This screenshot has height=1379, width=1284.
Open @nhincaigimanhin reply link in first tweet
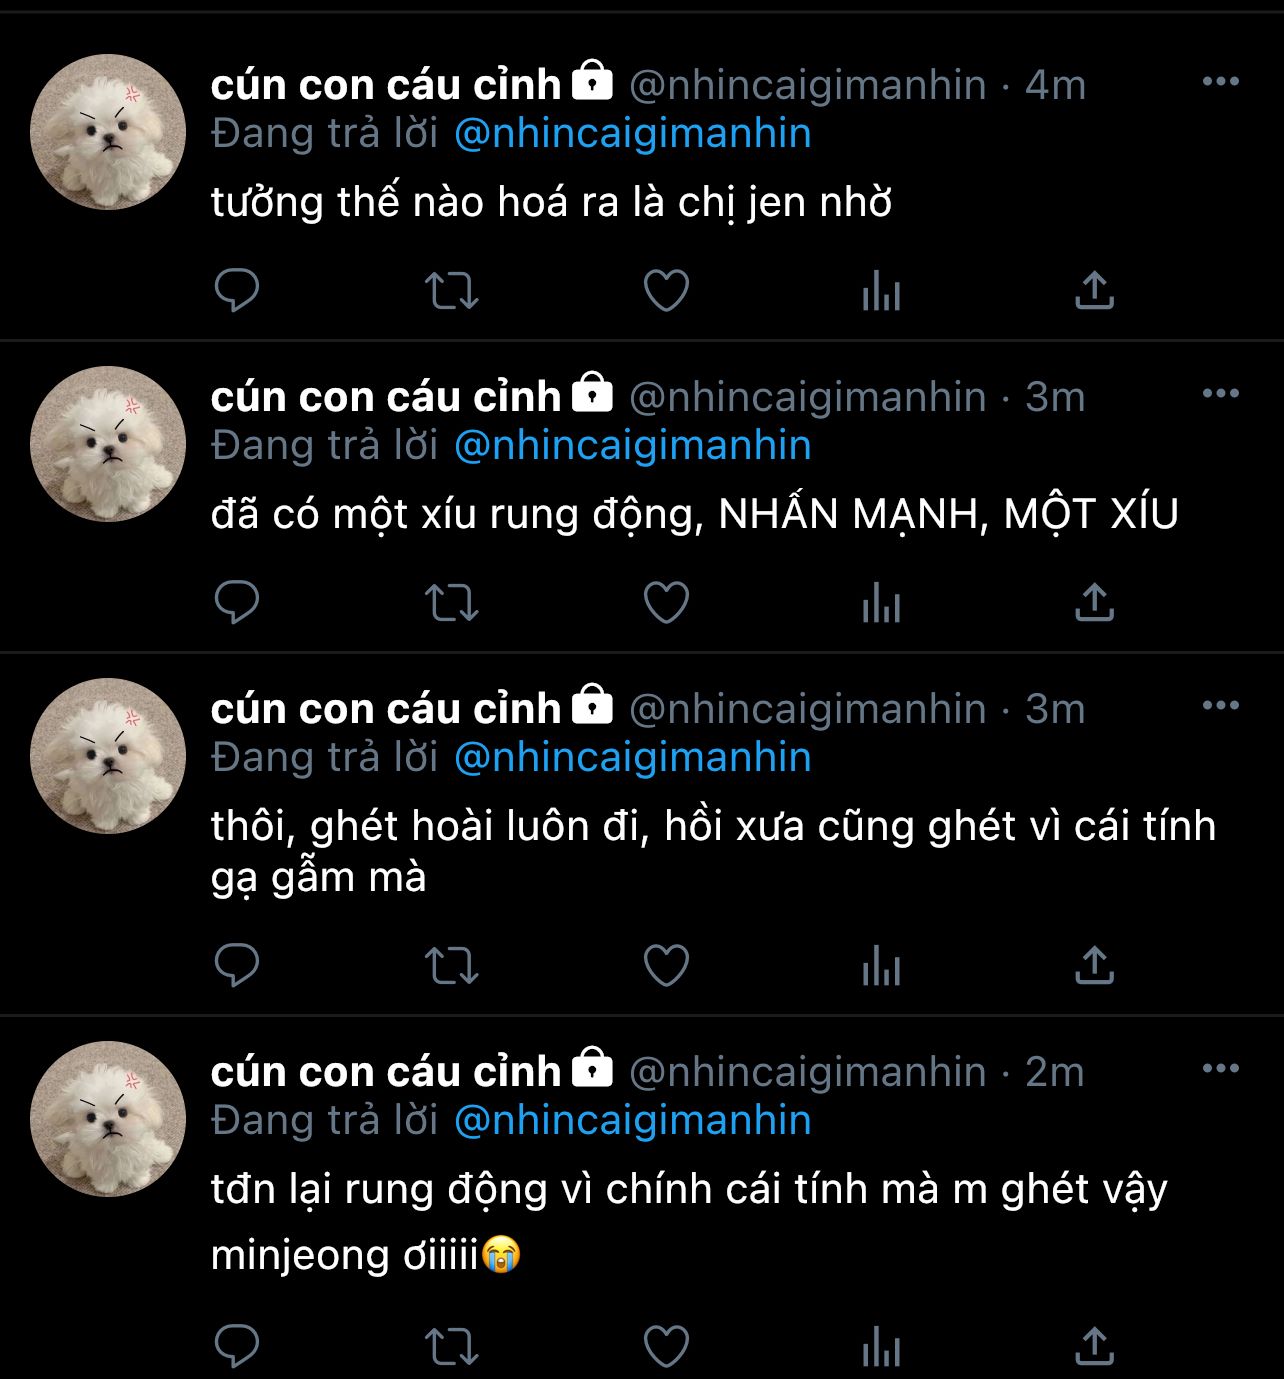point(632,134)
